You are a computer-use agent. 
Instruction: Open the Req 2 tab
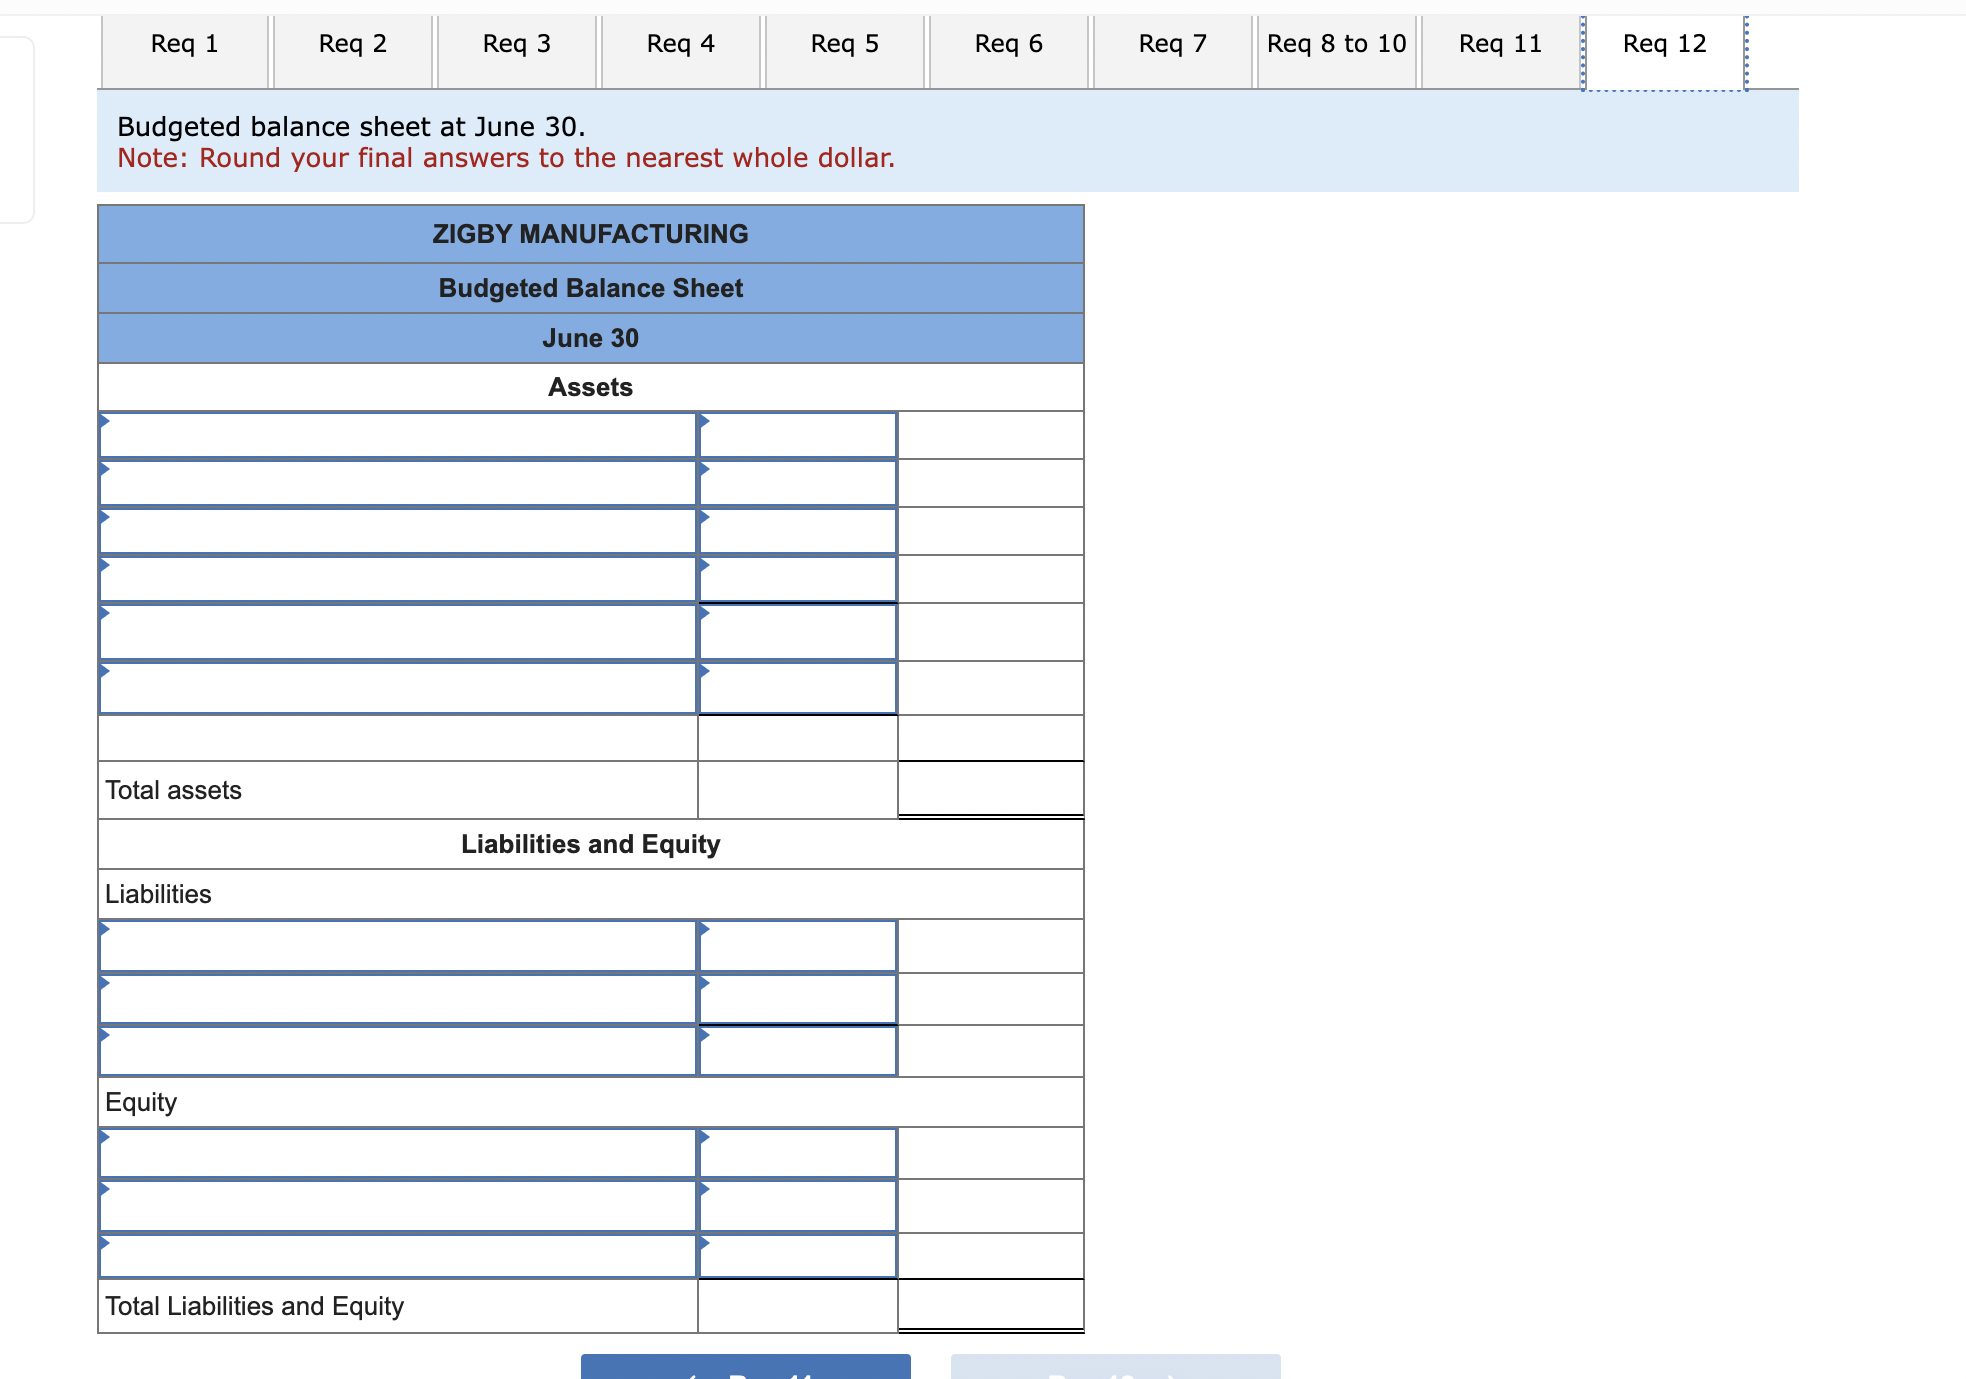click(352, 44)
